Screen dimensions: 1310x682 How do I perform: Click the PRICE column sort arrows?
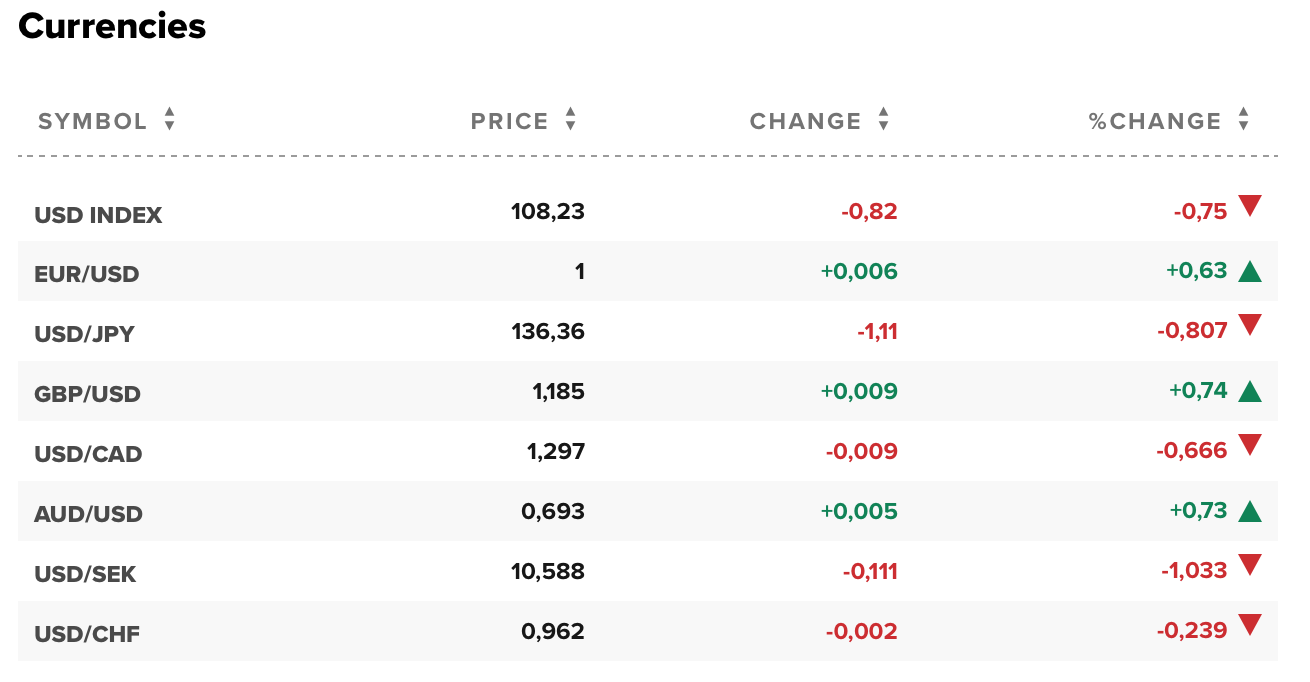[x=570, y=120]
